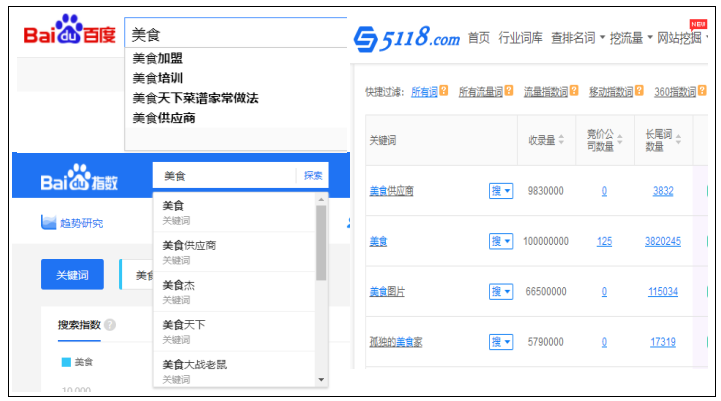This screenshot has width=721, height=401.
Task: Open the 搜 dropdown for 美食图片
Action: click(501, 291)
